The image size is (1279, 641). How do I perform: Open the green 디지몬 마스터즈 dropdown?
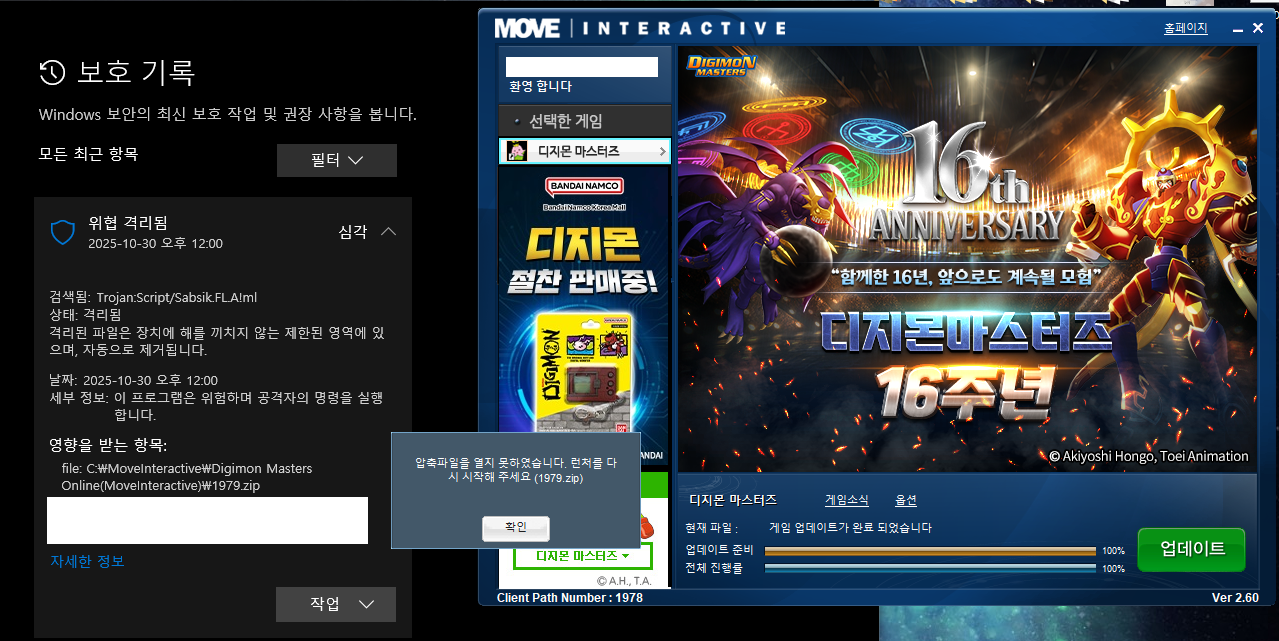pyautogui.click(x=583, y=556)
